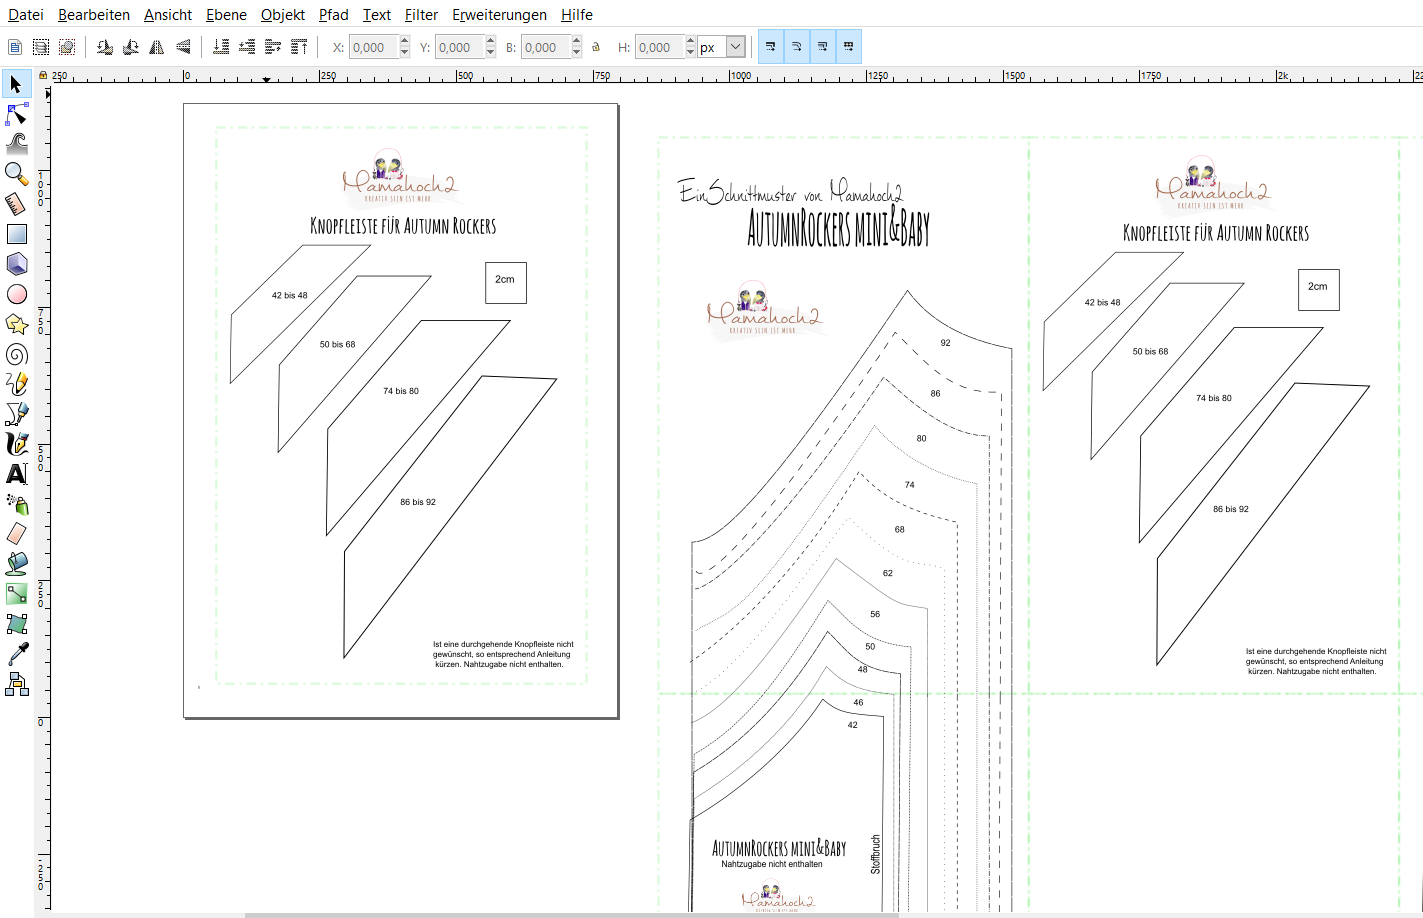The image size is (1423, 918).
Task: Click the horizontal scrollbar at bottom
Action: 570,914
